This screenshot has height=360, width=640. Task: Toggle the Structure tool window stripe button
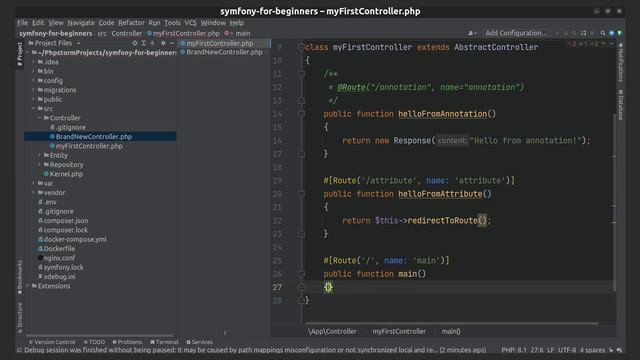[20, 318]
